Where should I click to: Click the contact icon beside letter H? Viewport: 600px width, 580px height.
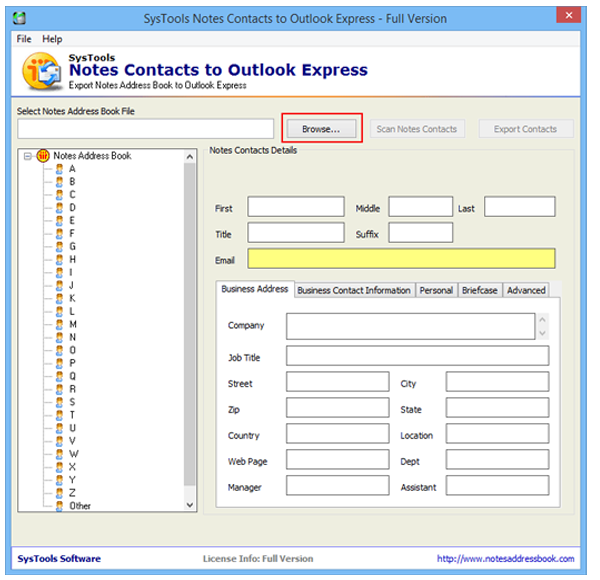pyautogui.click(x=59, y=259)
